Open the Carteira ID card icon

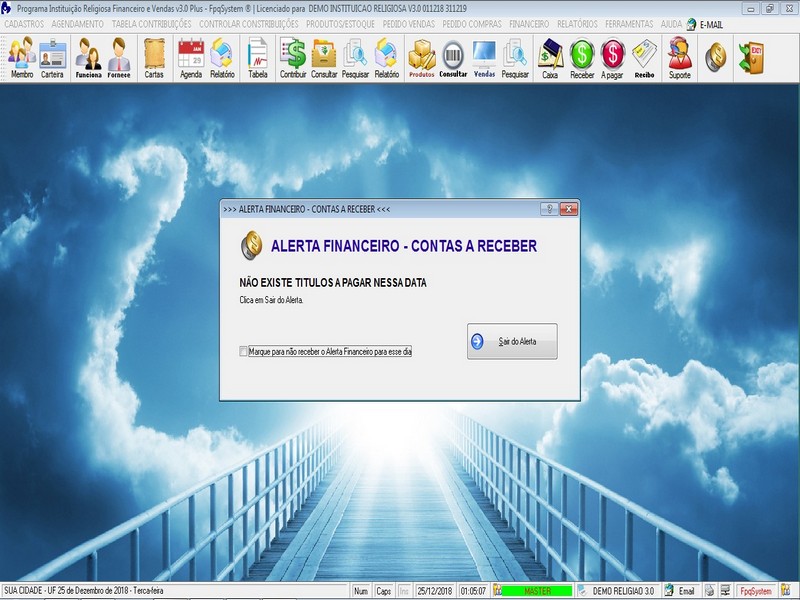click(x=53, y=58)
